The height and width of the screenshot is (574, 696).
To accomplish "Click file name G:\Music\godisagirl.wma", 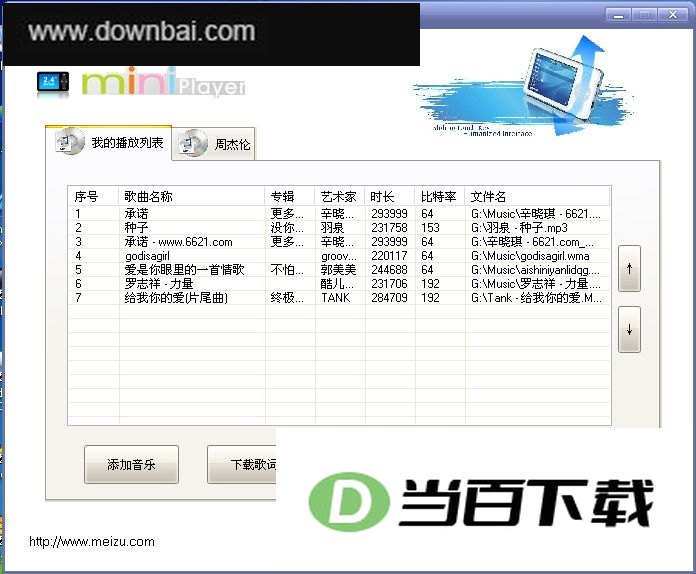I will [x=530, y=256].
